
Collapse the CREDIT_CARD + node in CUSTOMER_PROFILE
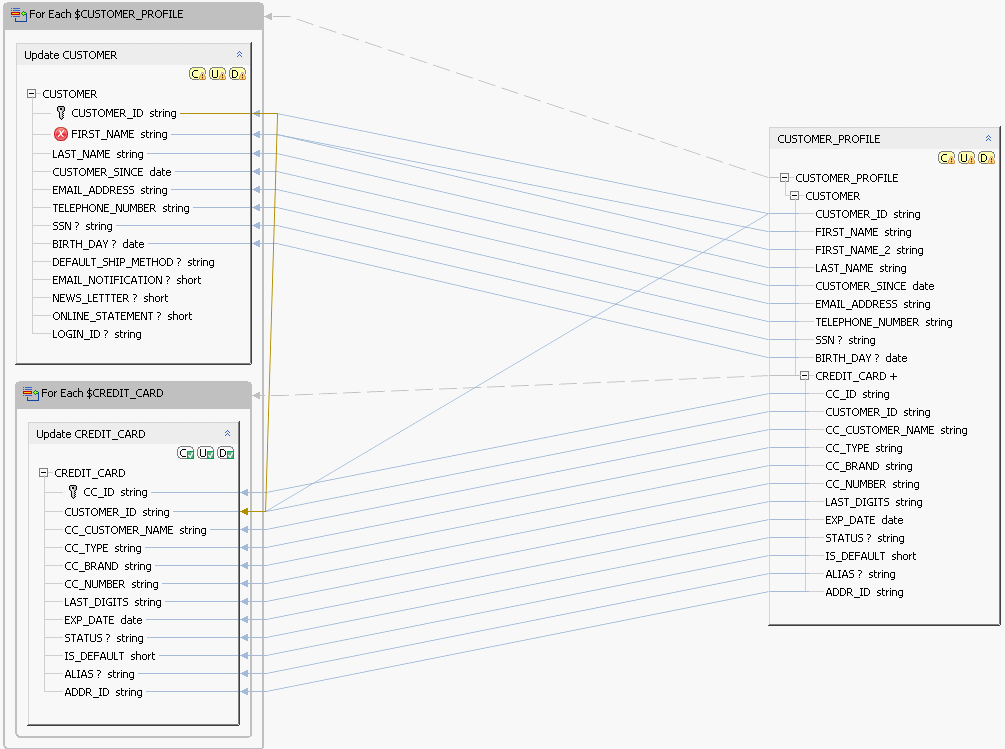click(804, 376)
